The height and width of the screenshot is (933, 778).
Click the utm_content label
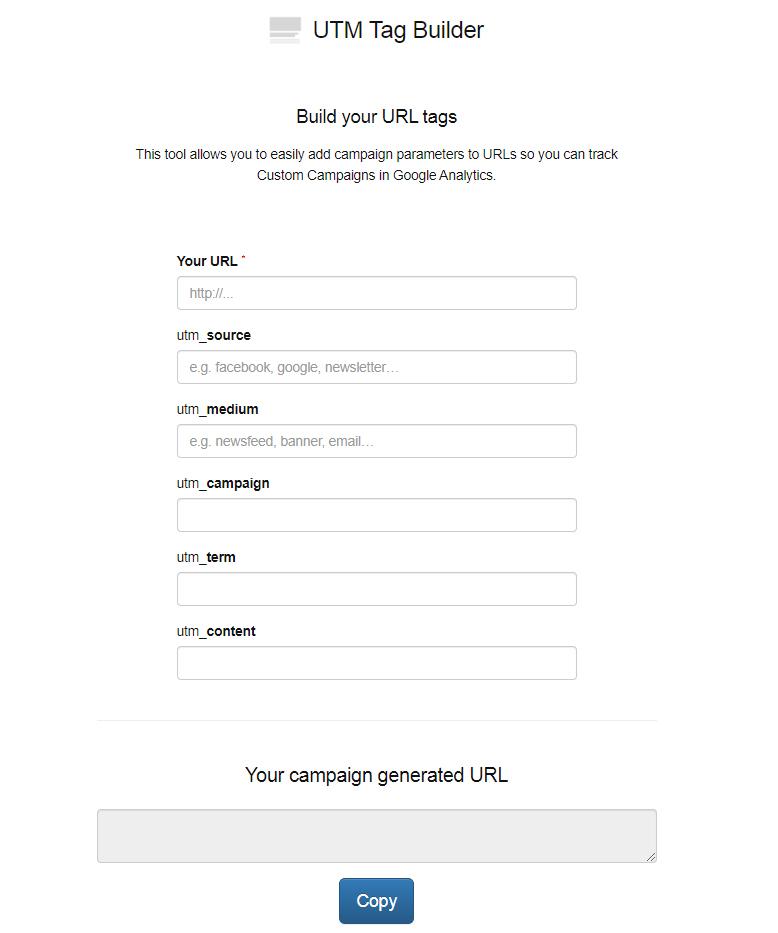coord(216,631)
